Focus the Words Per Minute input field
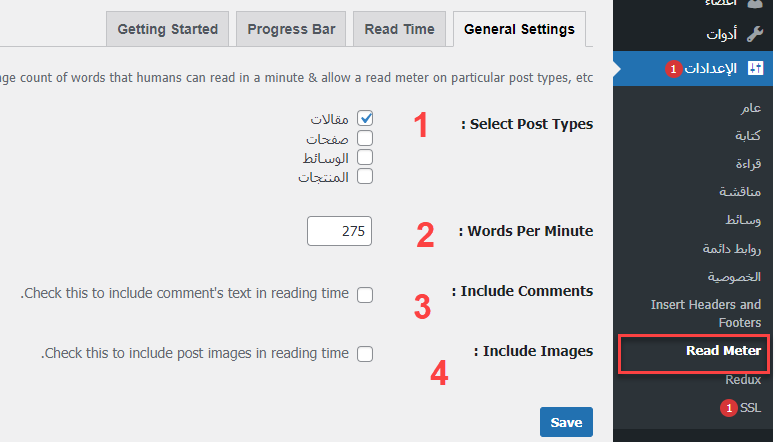781x442 pixels. (339, 230)
